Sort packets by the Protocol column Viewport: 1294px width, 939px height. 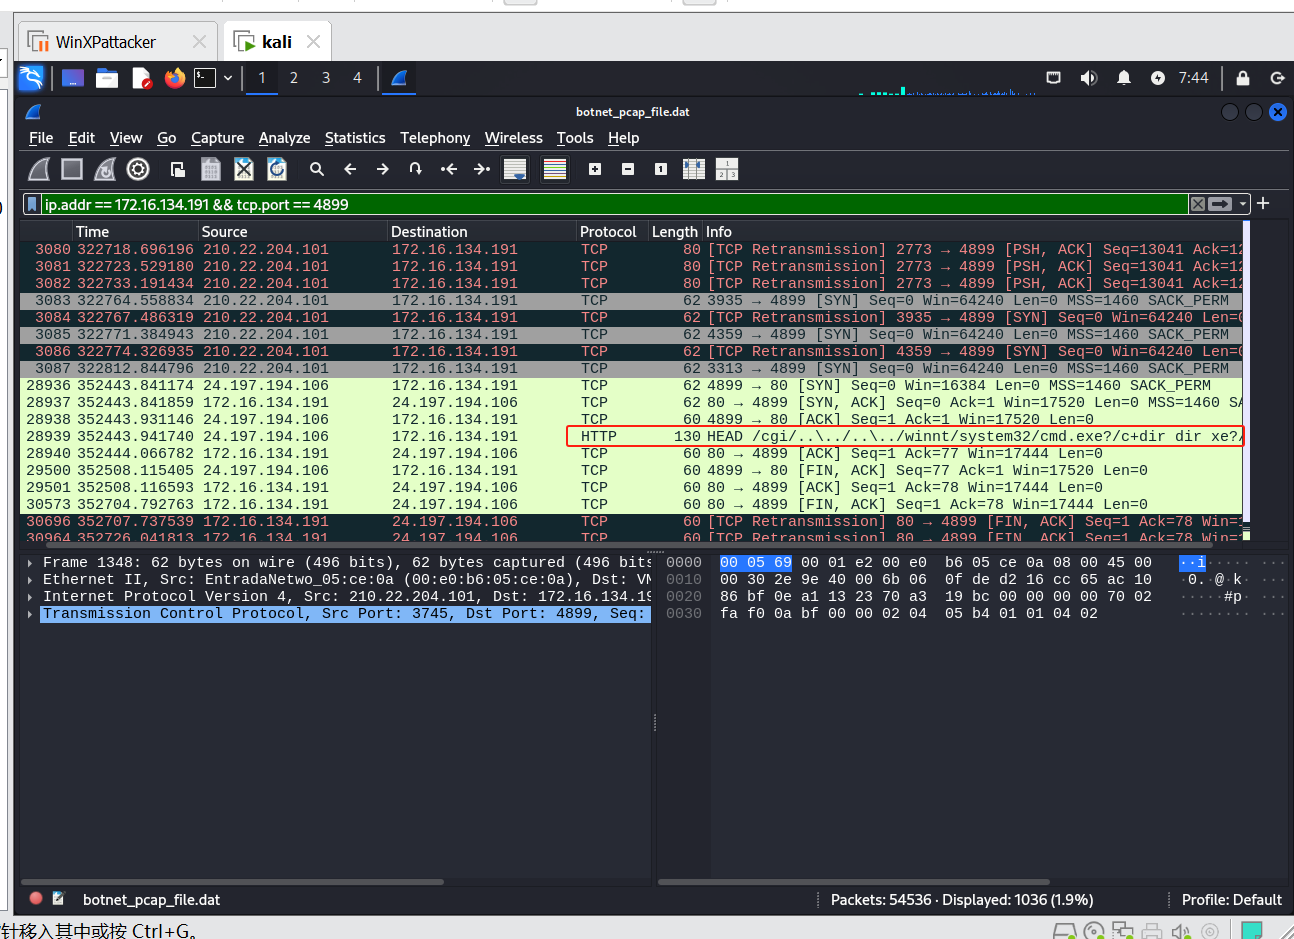pyautogui.click(x=613, y=231)
